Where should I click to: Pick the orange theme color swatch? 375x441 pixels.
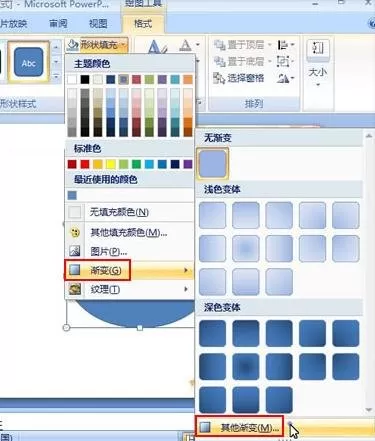pos(188,79)
